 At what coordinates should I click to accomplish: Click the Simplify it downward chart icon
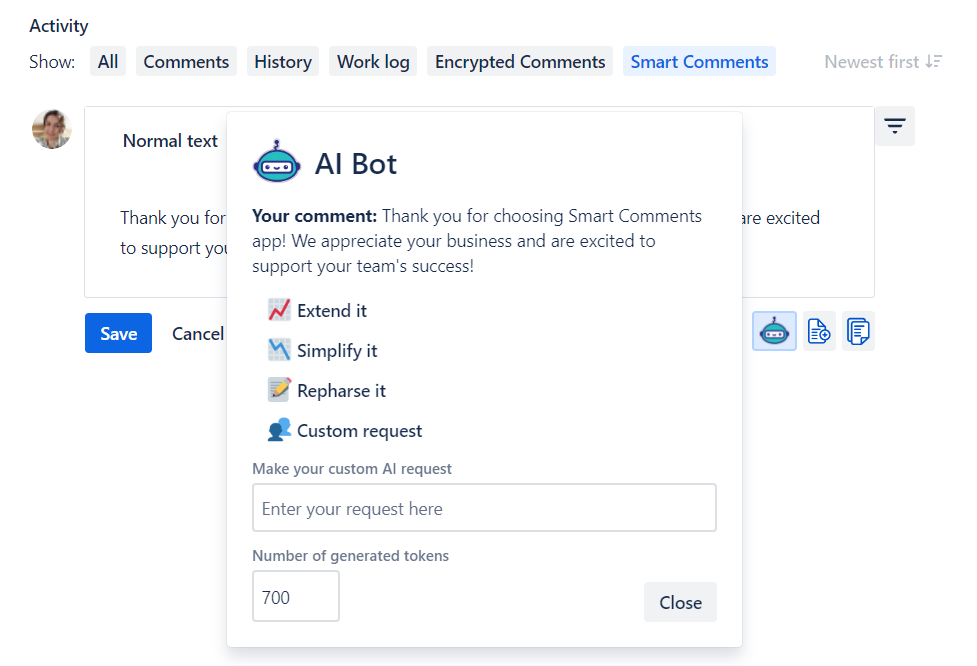tap(279, 351)
